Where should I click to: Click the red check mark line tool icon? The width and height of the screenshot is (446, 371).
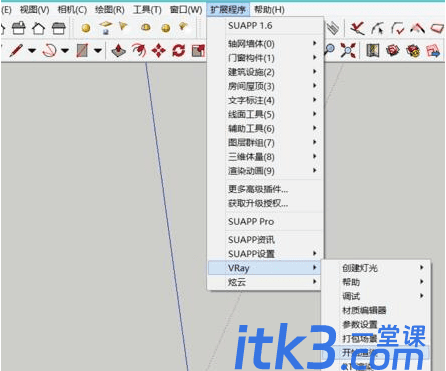coord(357,28)
